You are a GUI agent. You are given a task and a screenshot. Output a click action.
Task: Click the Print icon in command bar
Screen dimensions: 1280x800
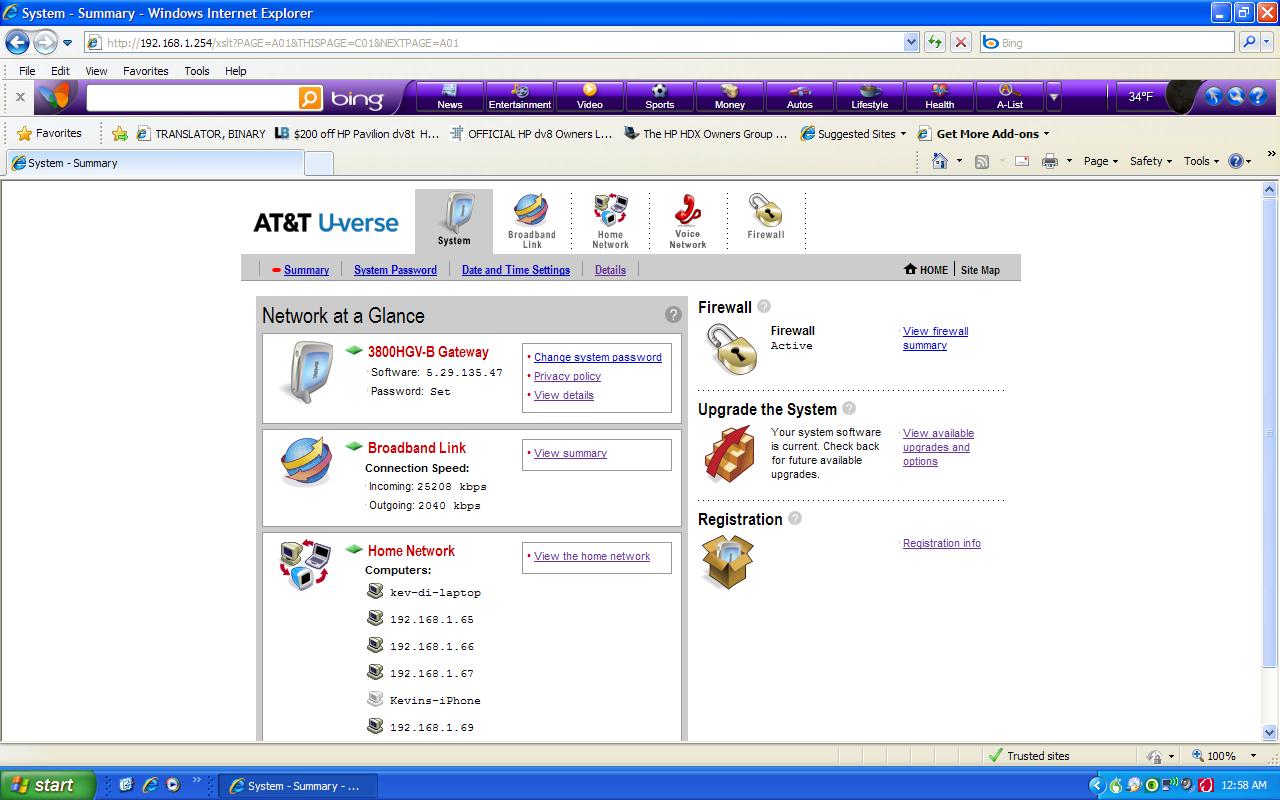[1050, 161]
